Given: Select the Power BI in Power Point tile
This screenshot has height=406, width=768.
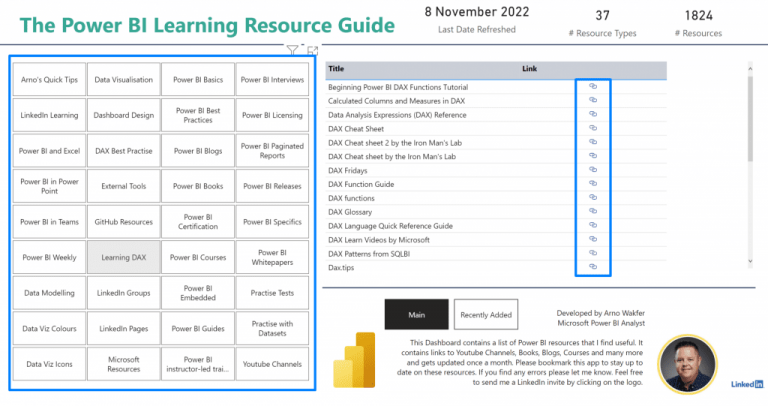Looking at the screenshot, I should pos(49,186).
